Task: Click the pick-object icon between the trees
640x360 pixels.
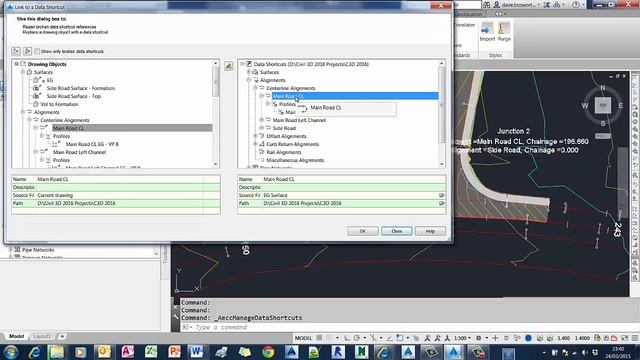Action: click(229, 66)
